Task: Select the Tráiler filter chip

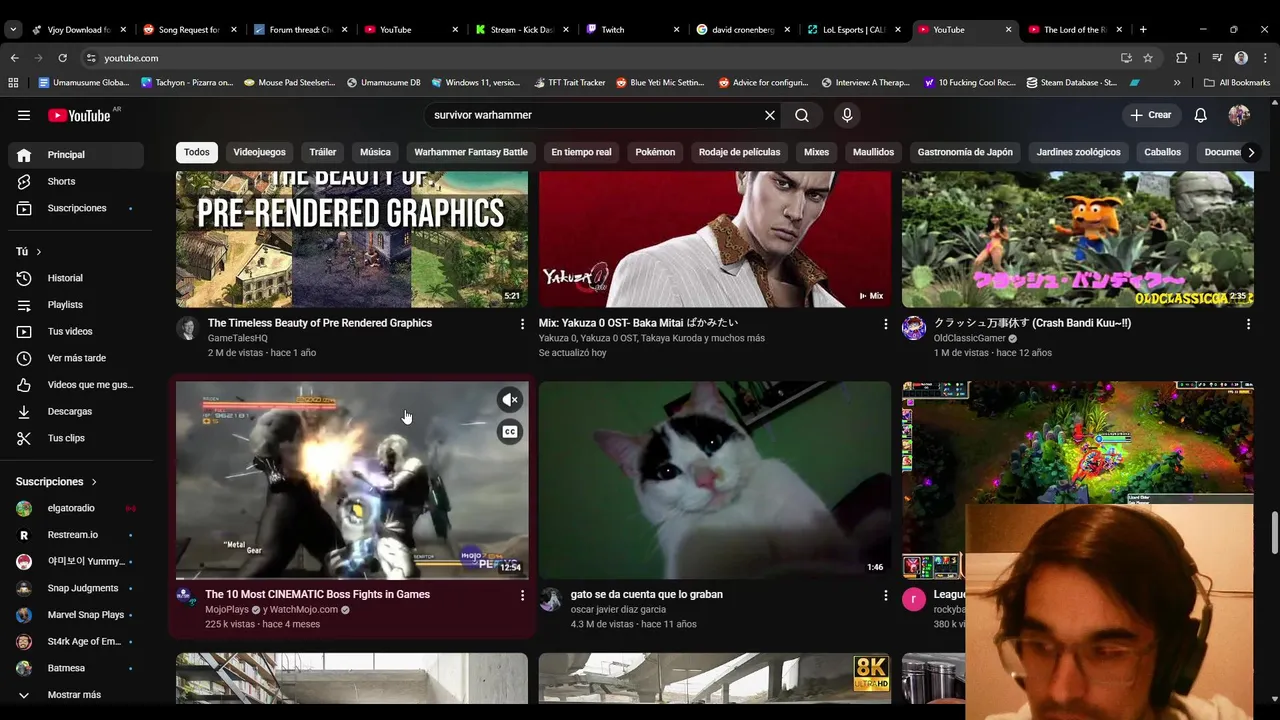Action: [323, 152]
